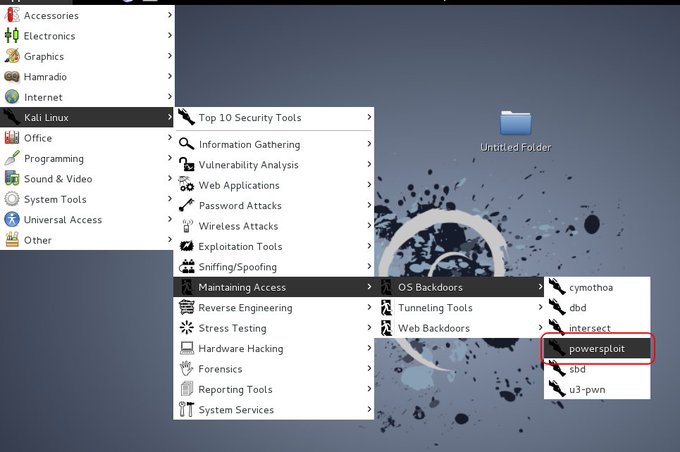
Task: Open the Maintaining Access menu item
Action: (x=273, y=287)
